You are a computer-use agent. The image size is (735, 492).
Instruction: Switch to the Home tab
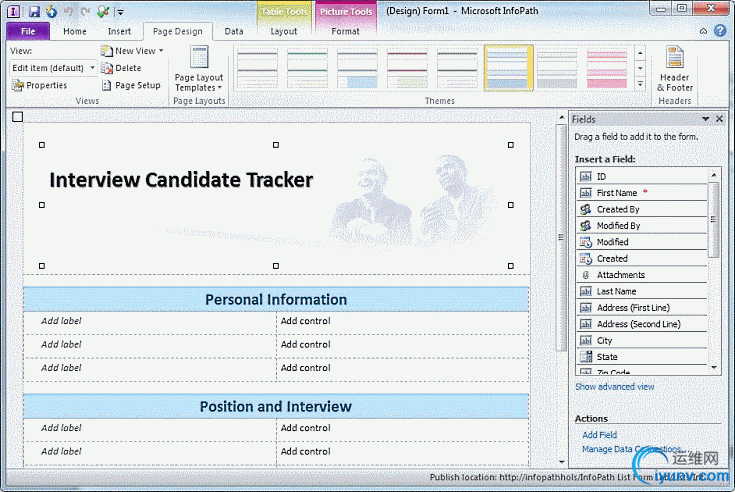(75, 31)
